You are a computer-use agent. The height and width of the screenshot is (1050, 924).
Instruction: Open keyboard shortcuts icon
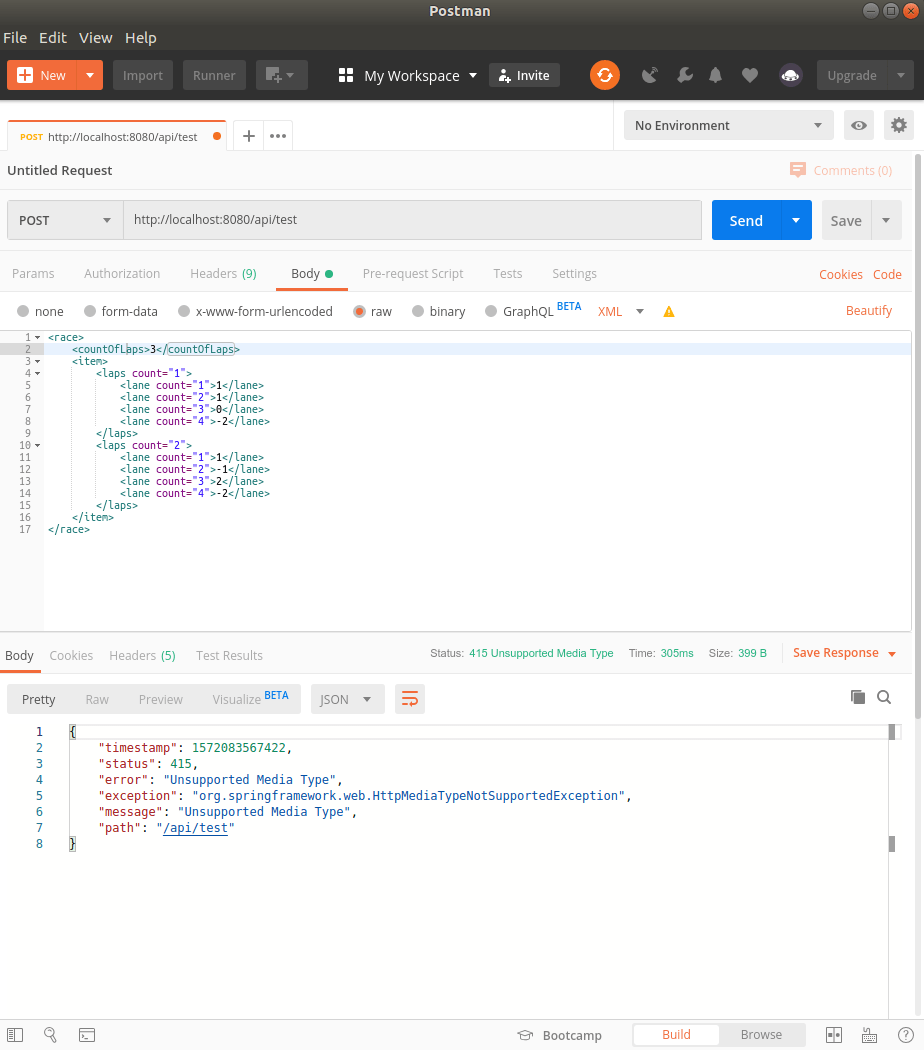(x=869, y=1035)
